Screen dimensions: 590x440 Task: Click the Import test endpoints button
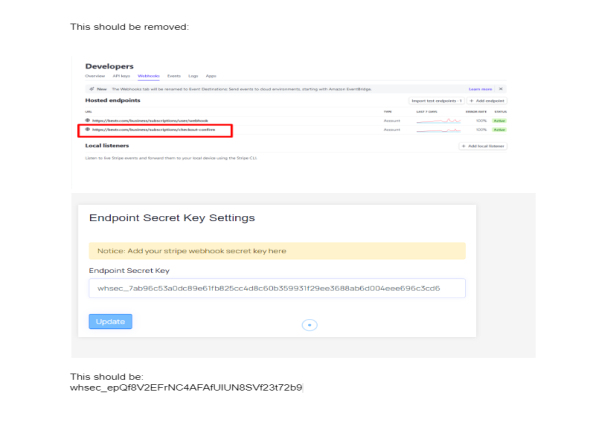coord(436,101)
